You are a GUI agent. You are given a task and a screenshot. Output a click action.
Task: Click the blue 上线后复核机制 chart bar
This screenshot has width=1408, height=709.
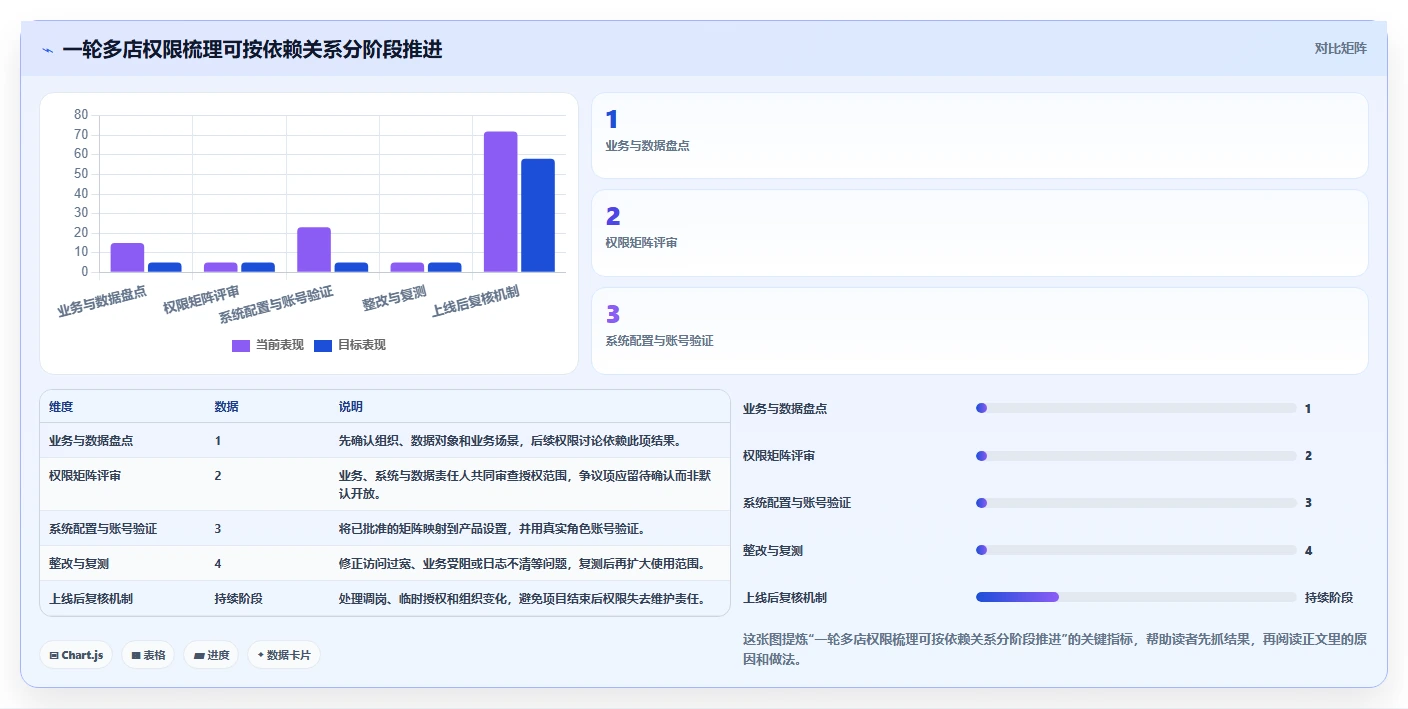[x=538, y=215]
